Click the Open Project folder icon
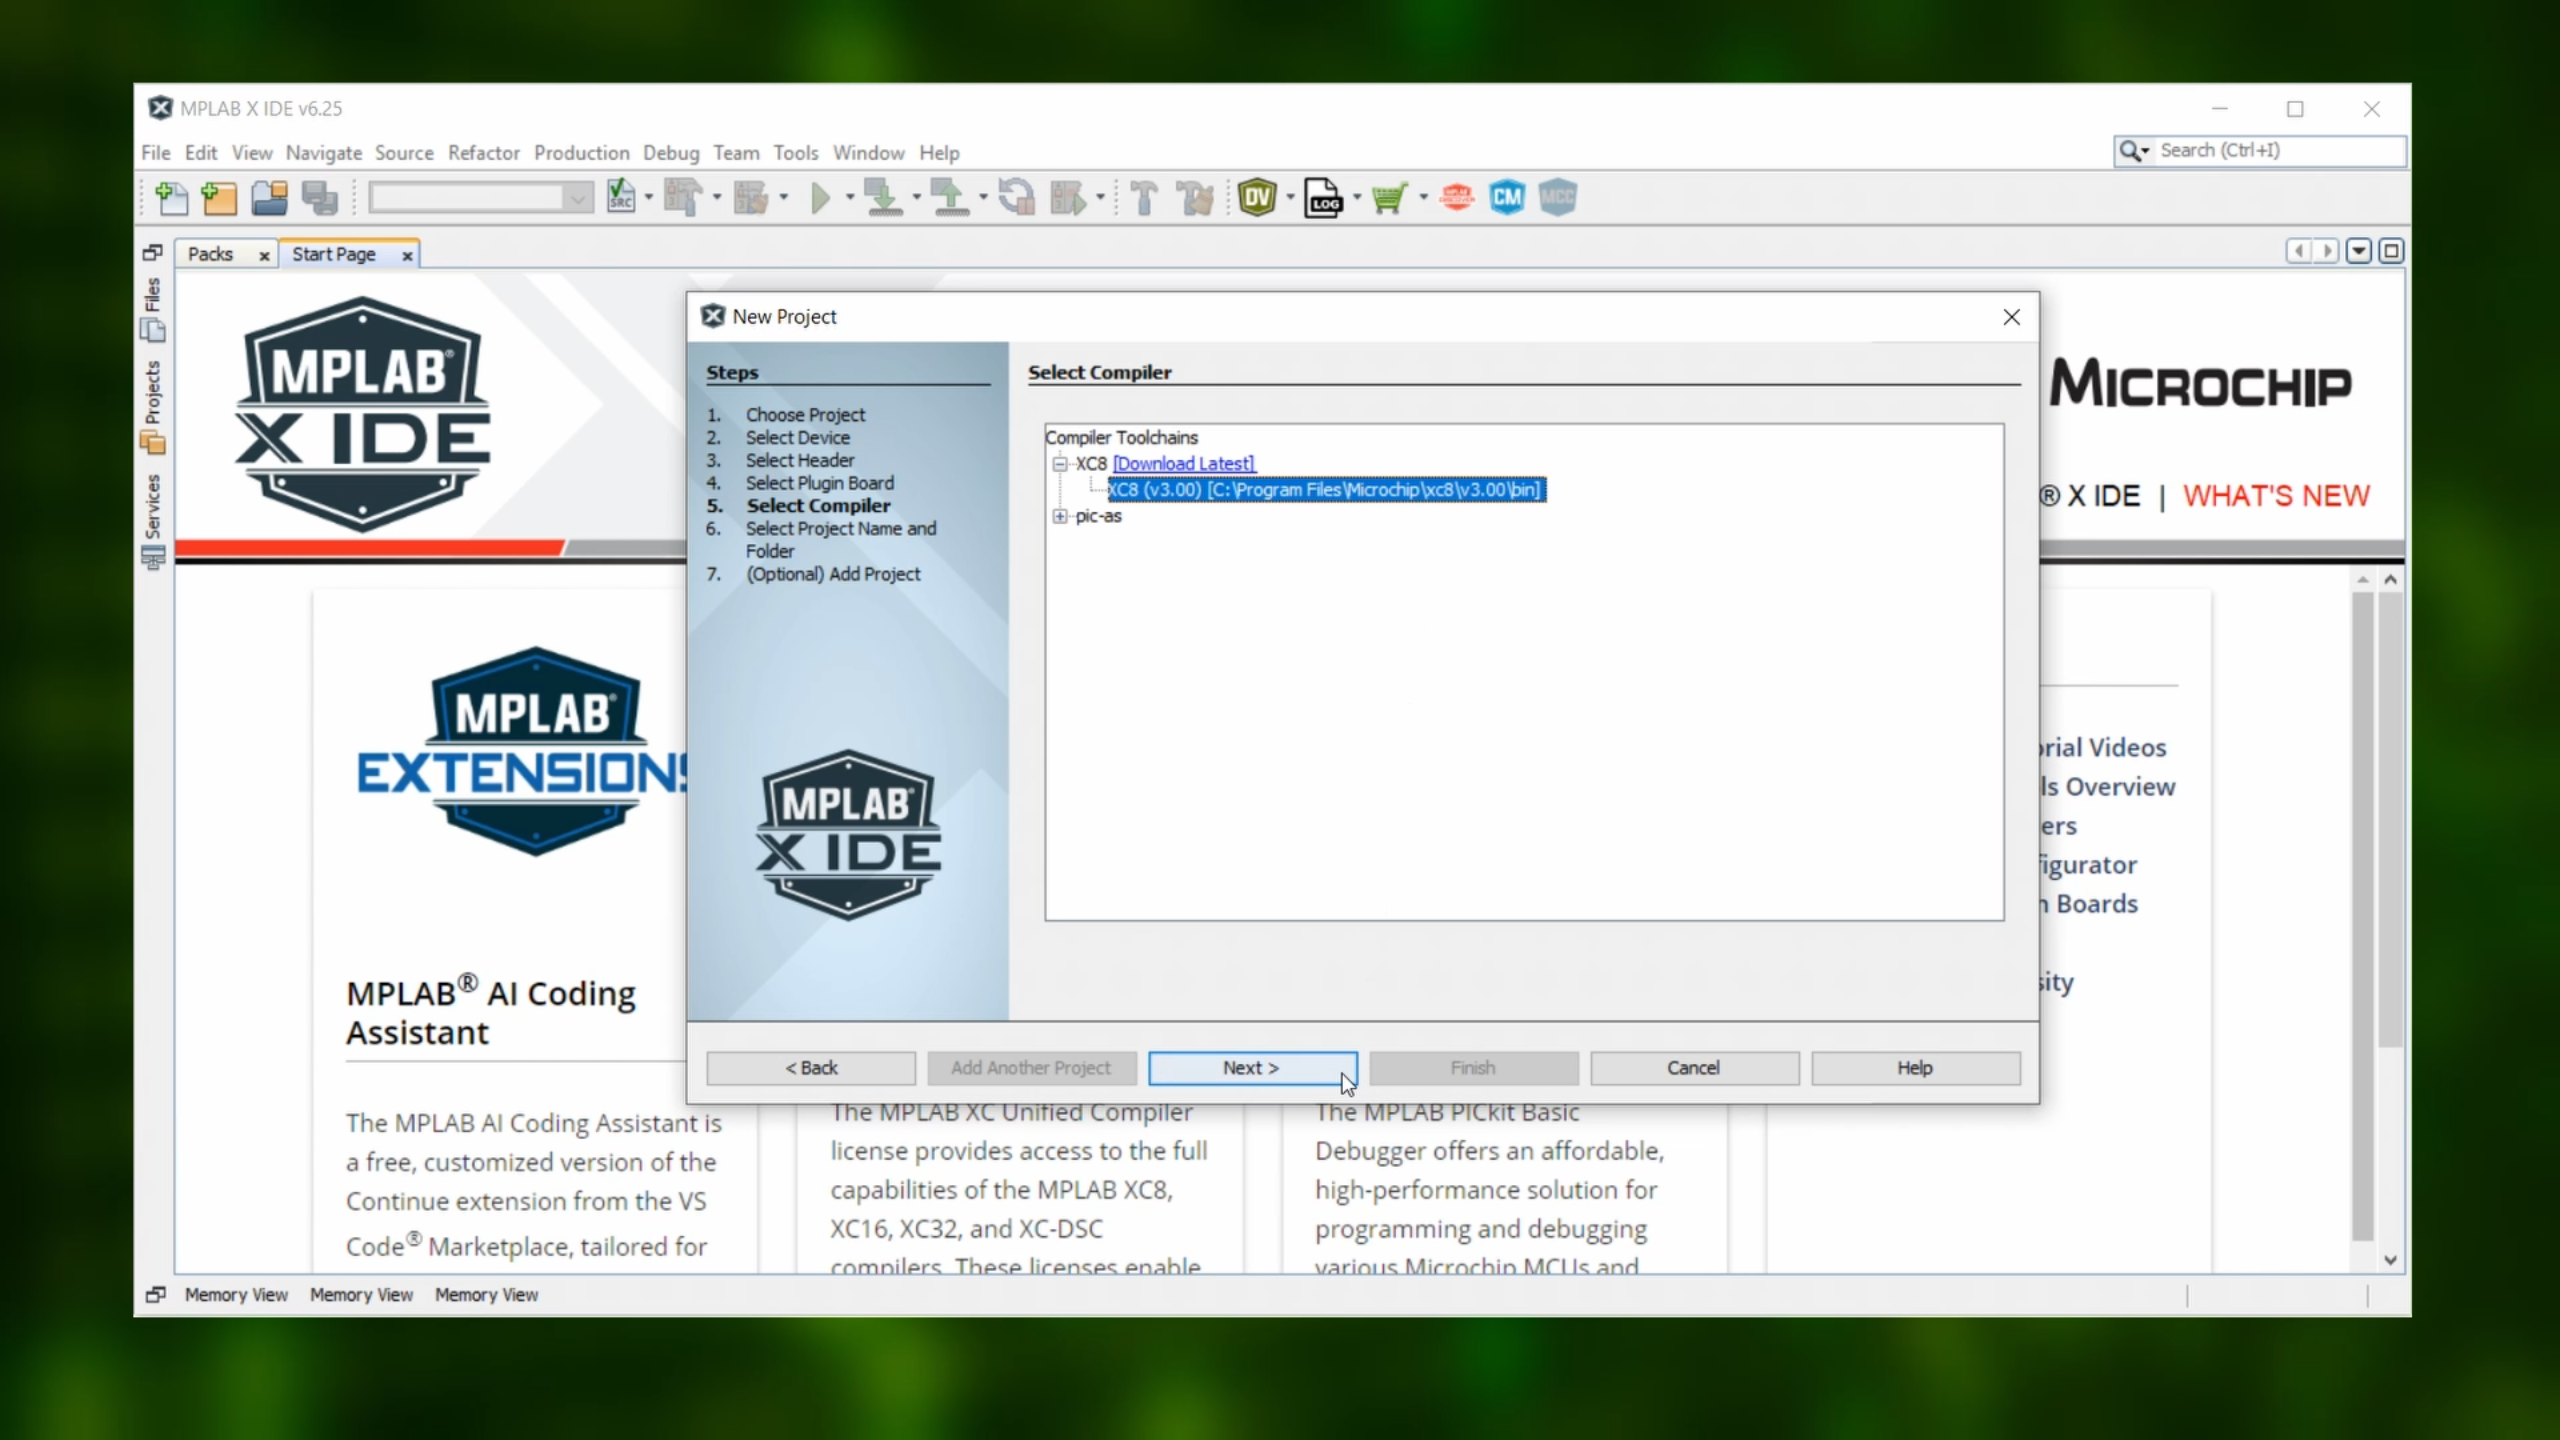 click(x=269, y=198)
